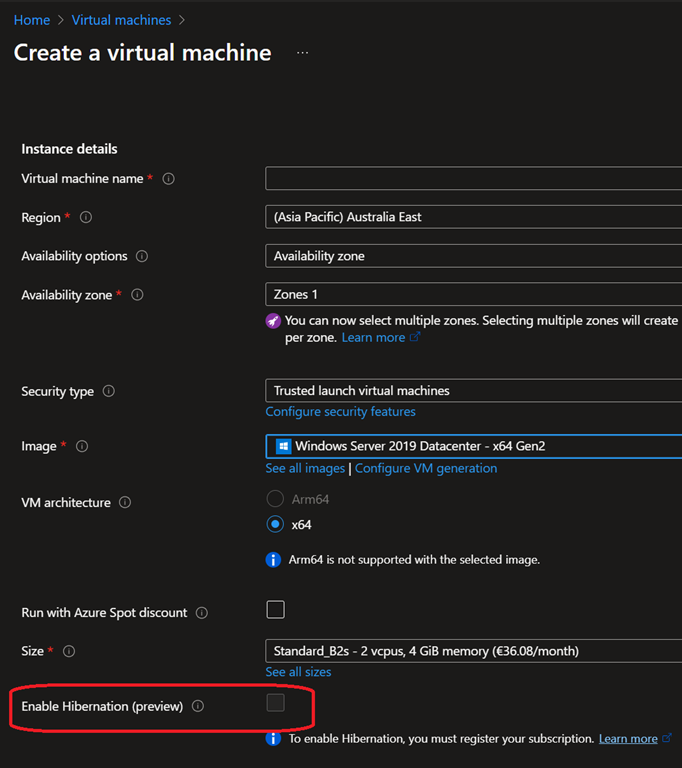Select the Arm64 architecture radio button

[275, 498]
